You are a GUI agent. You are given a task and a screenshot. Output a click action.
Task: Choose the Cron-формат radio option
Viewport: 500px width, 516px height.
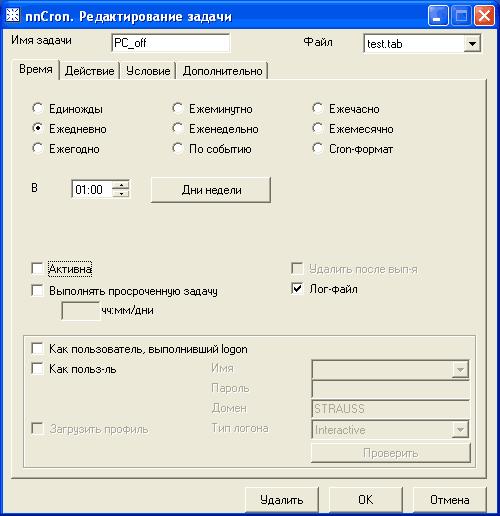318,148
